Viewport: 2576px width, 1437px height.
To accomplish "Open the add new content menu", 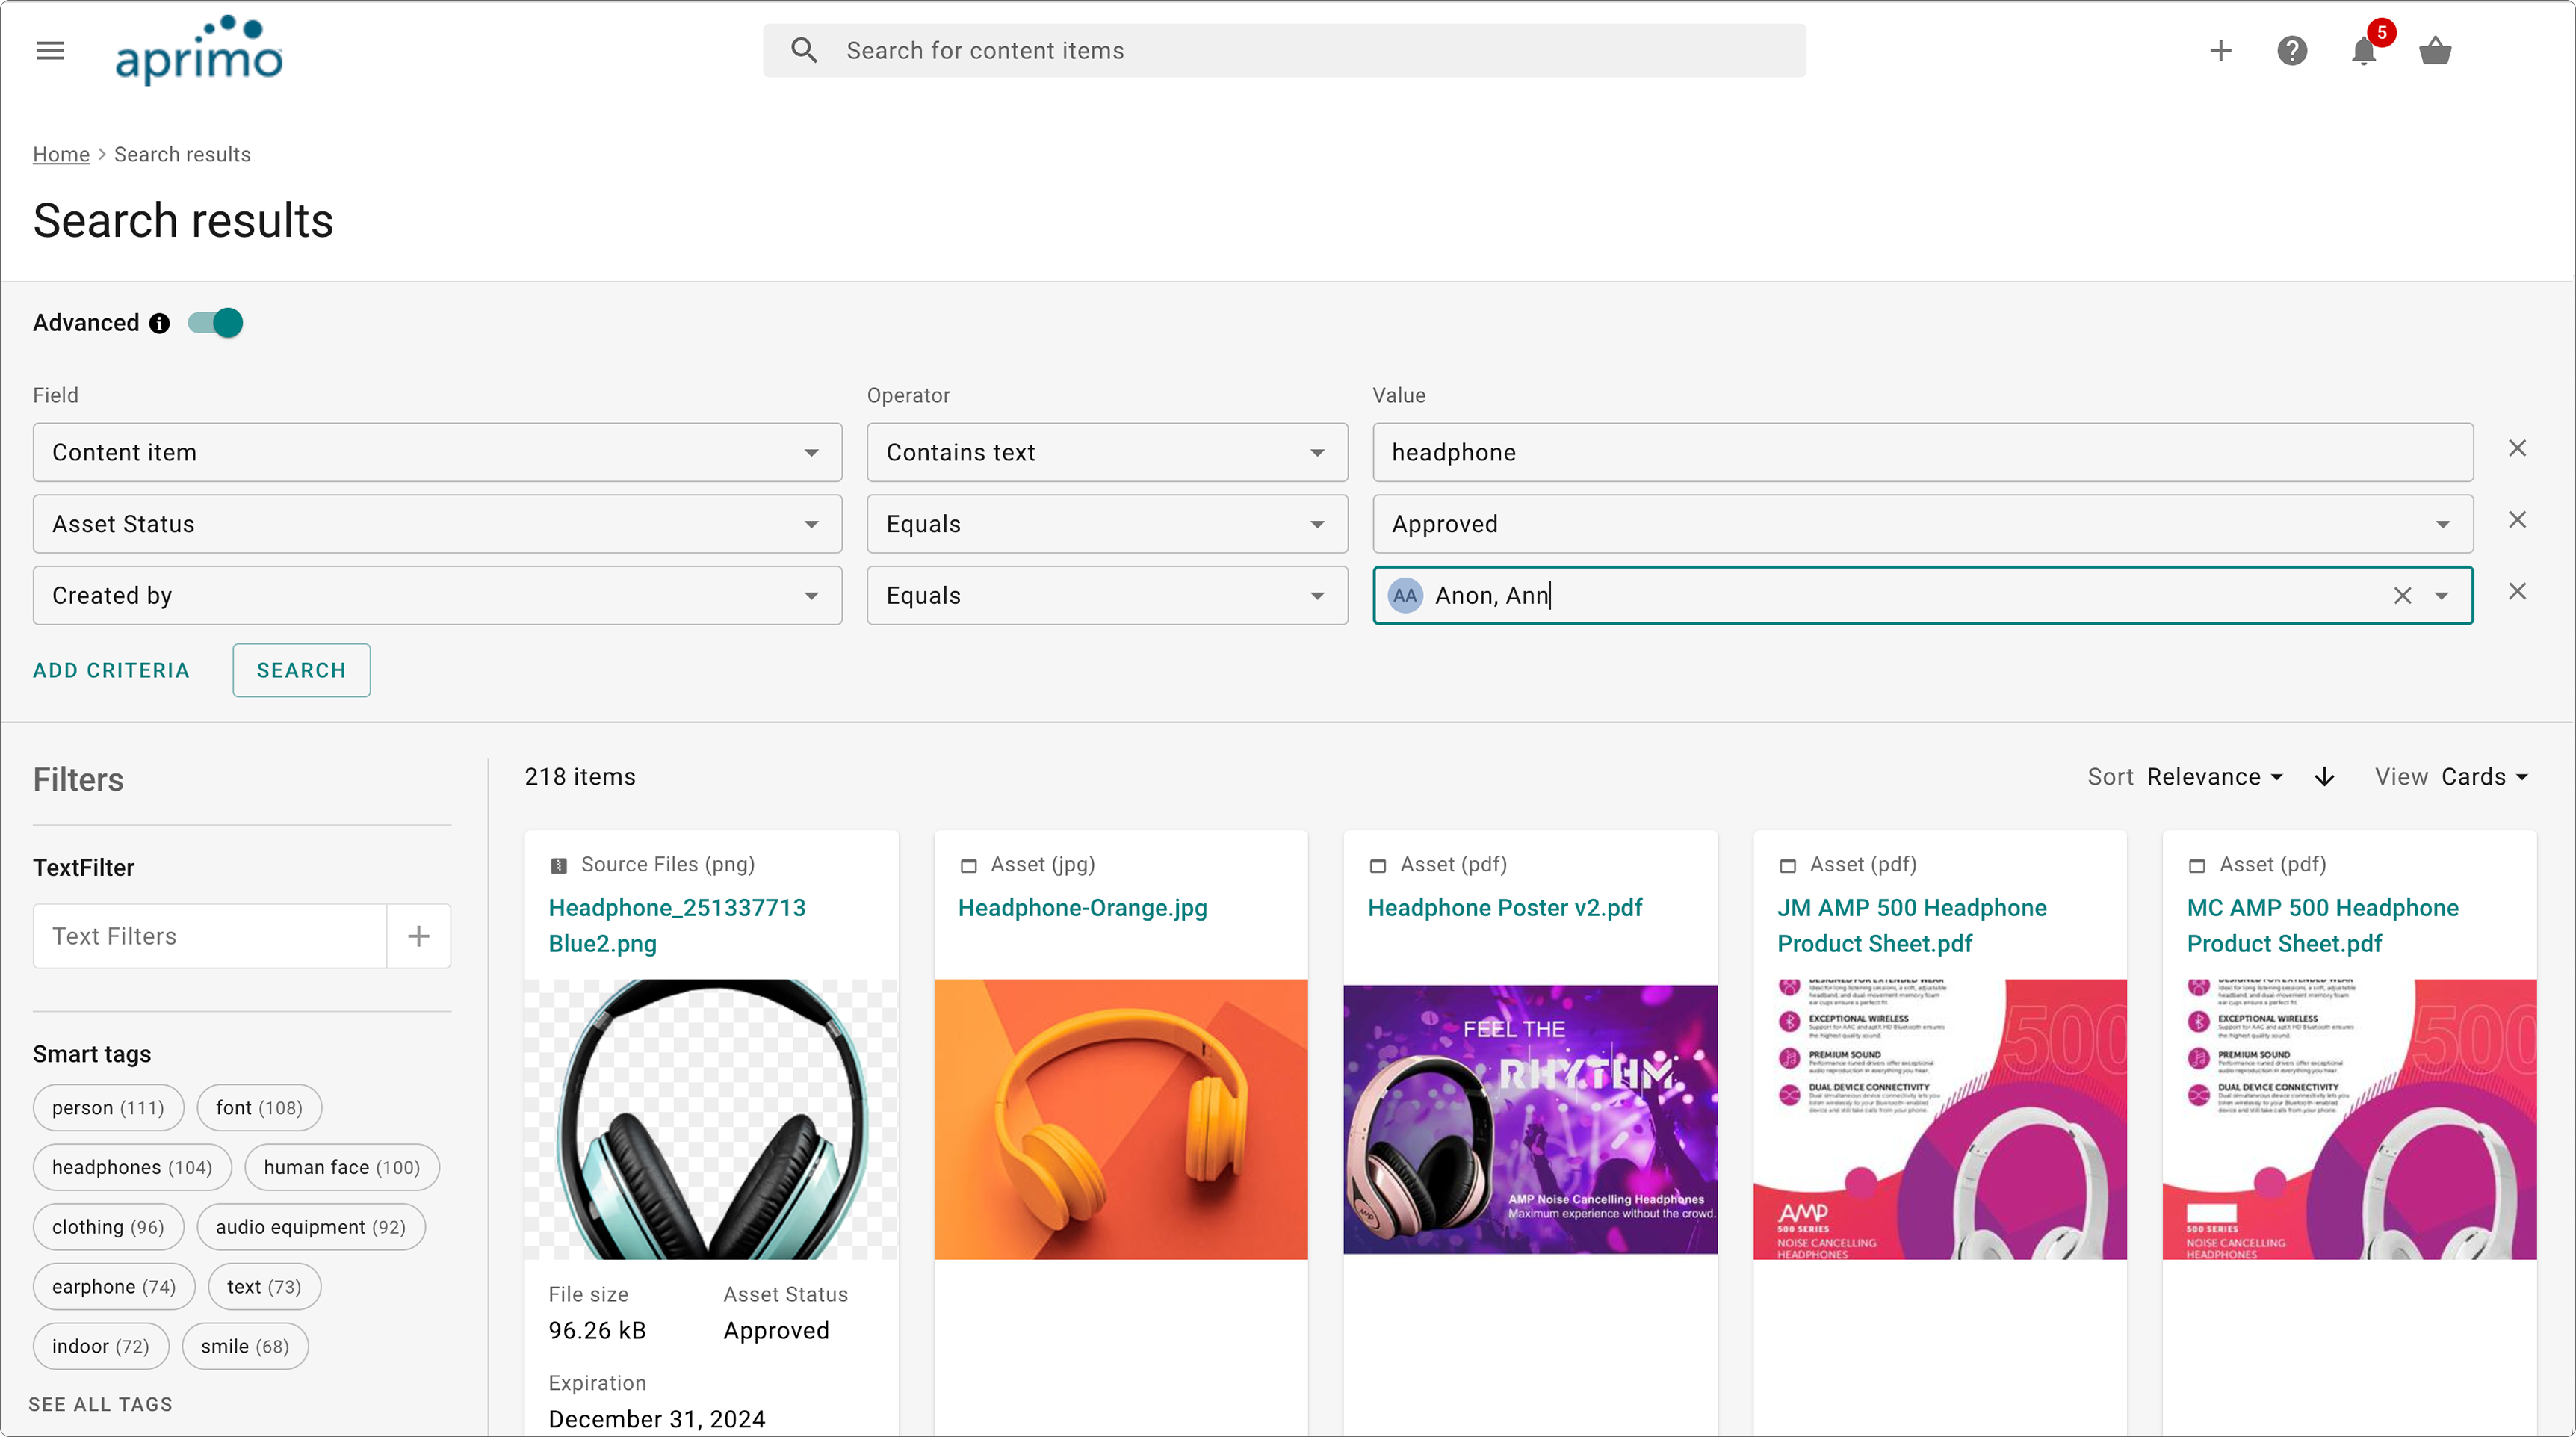I will tap(2220, 50).
